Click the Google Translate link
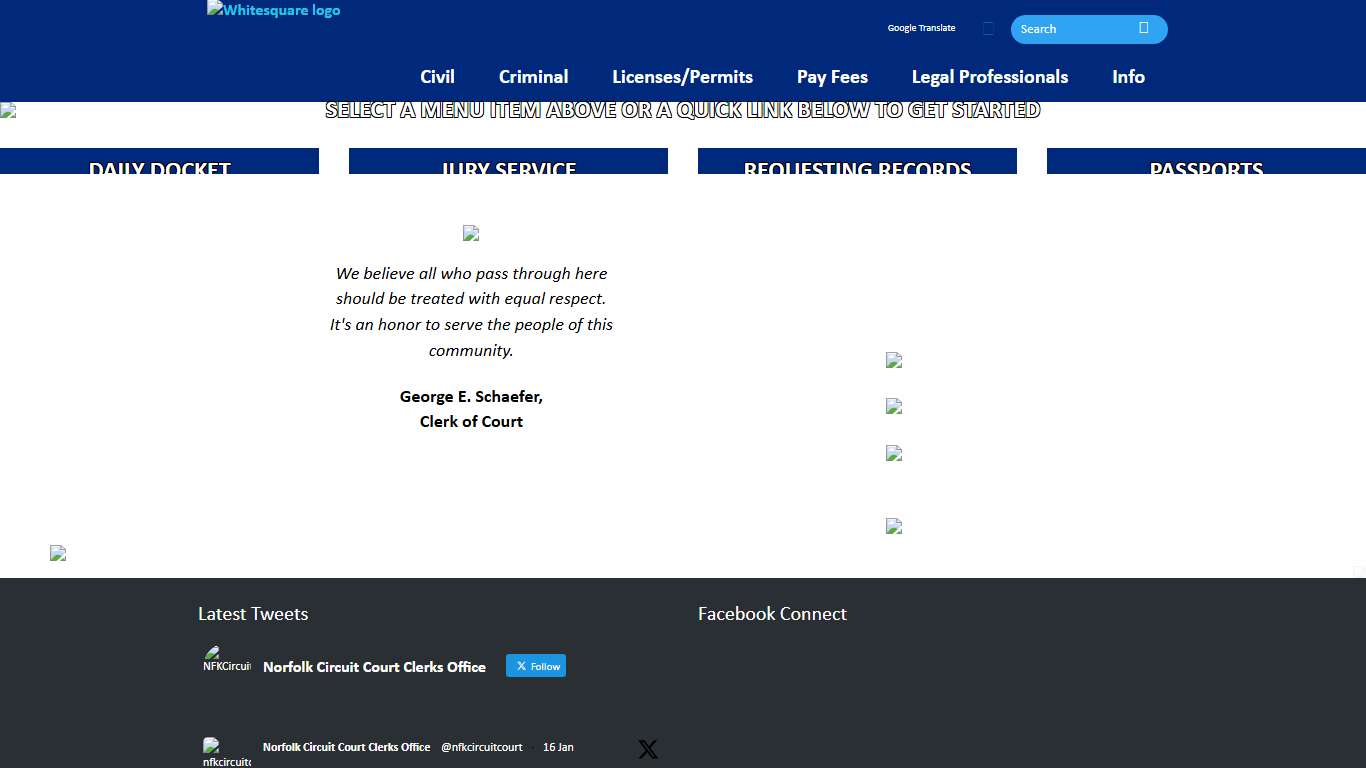Viewport: 1366px width, 768px height. point(921,28)
